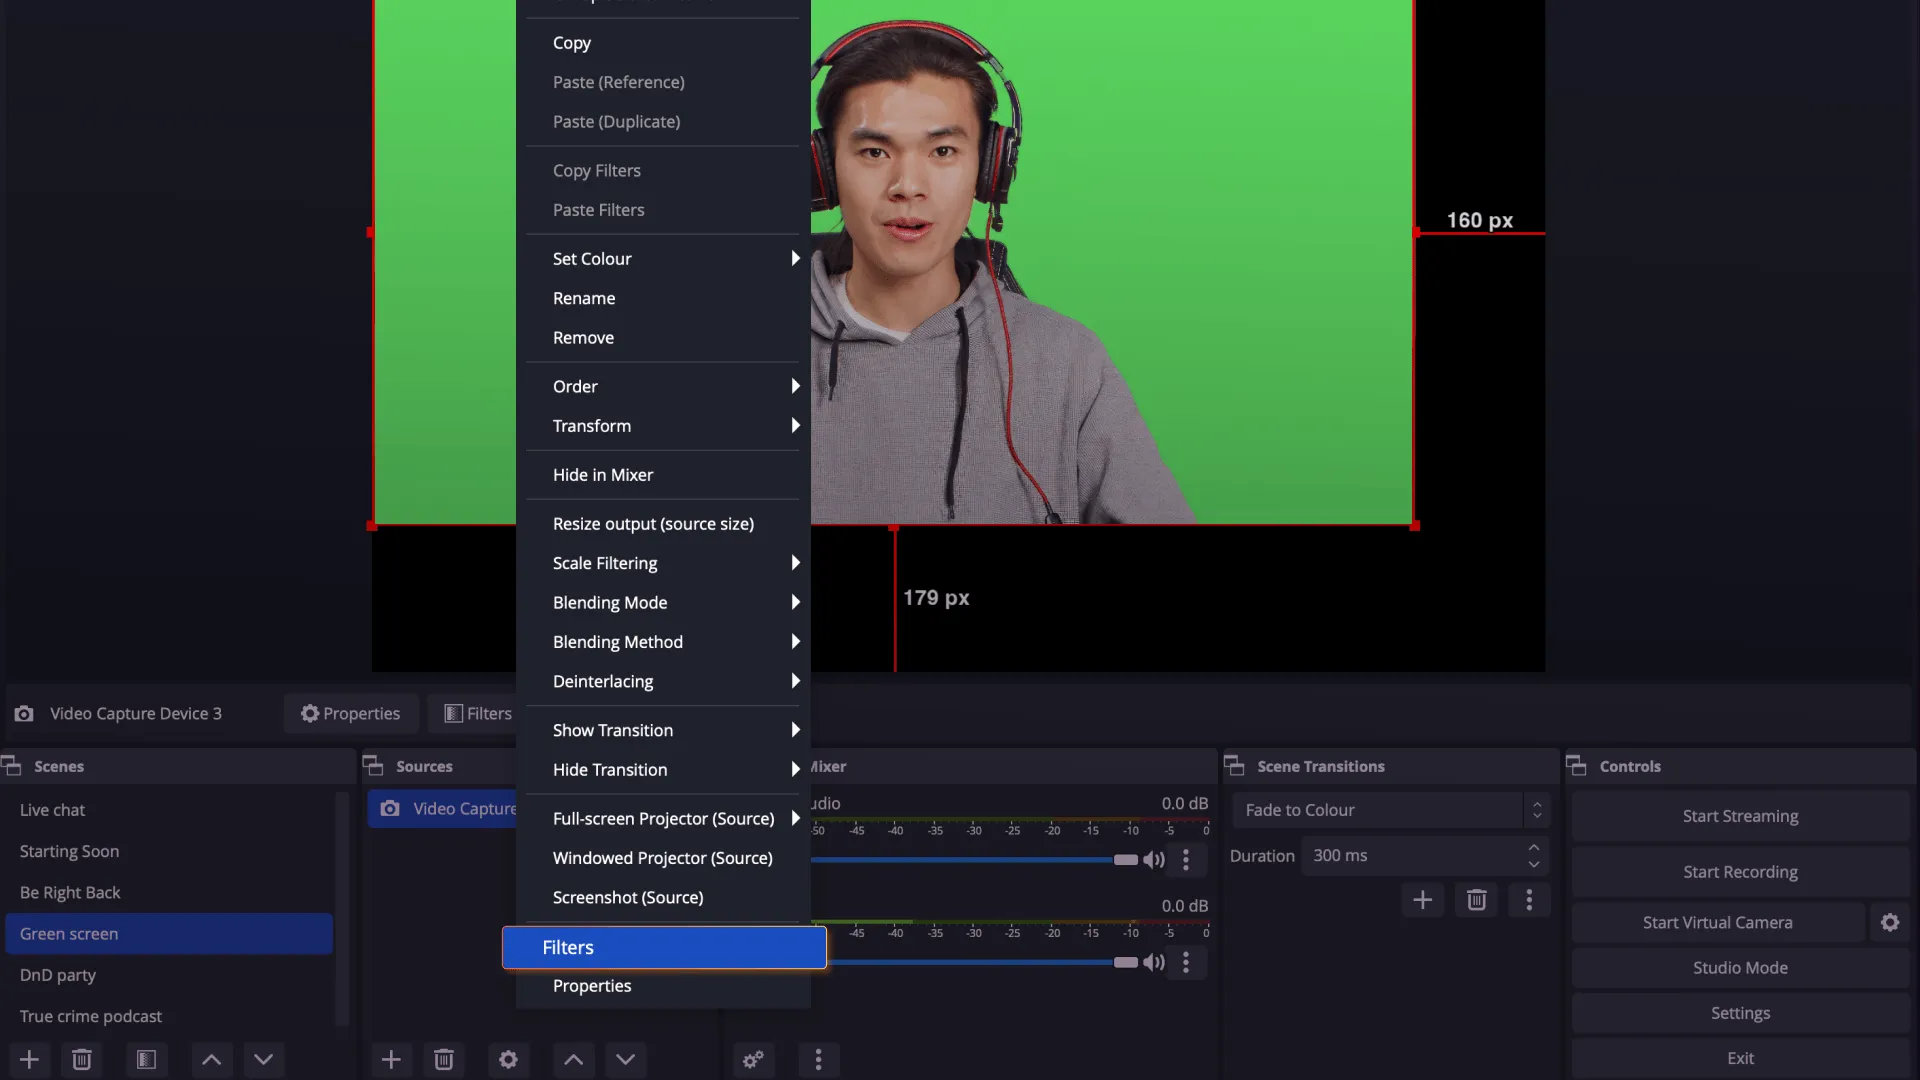Expand Set Colour submenu
The image size is (1920, 1080).
pyautogui.click(x=664, y=259)
